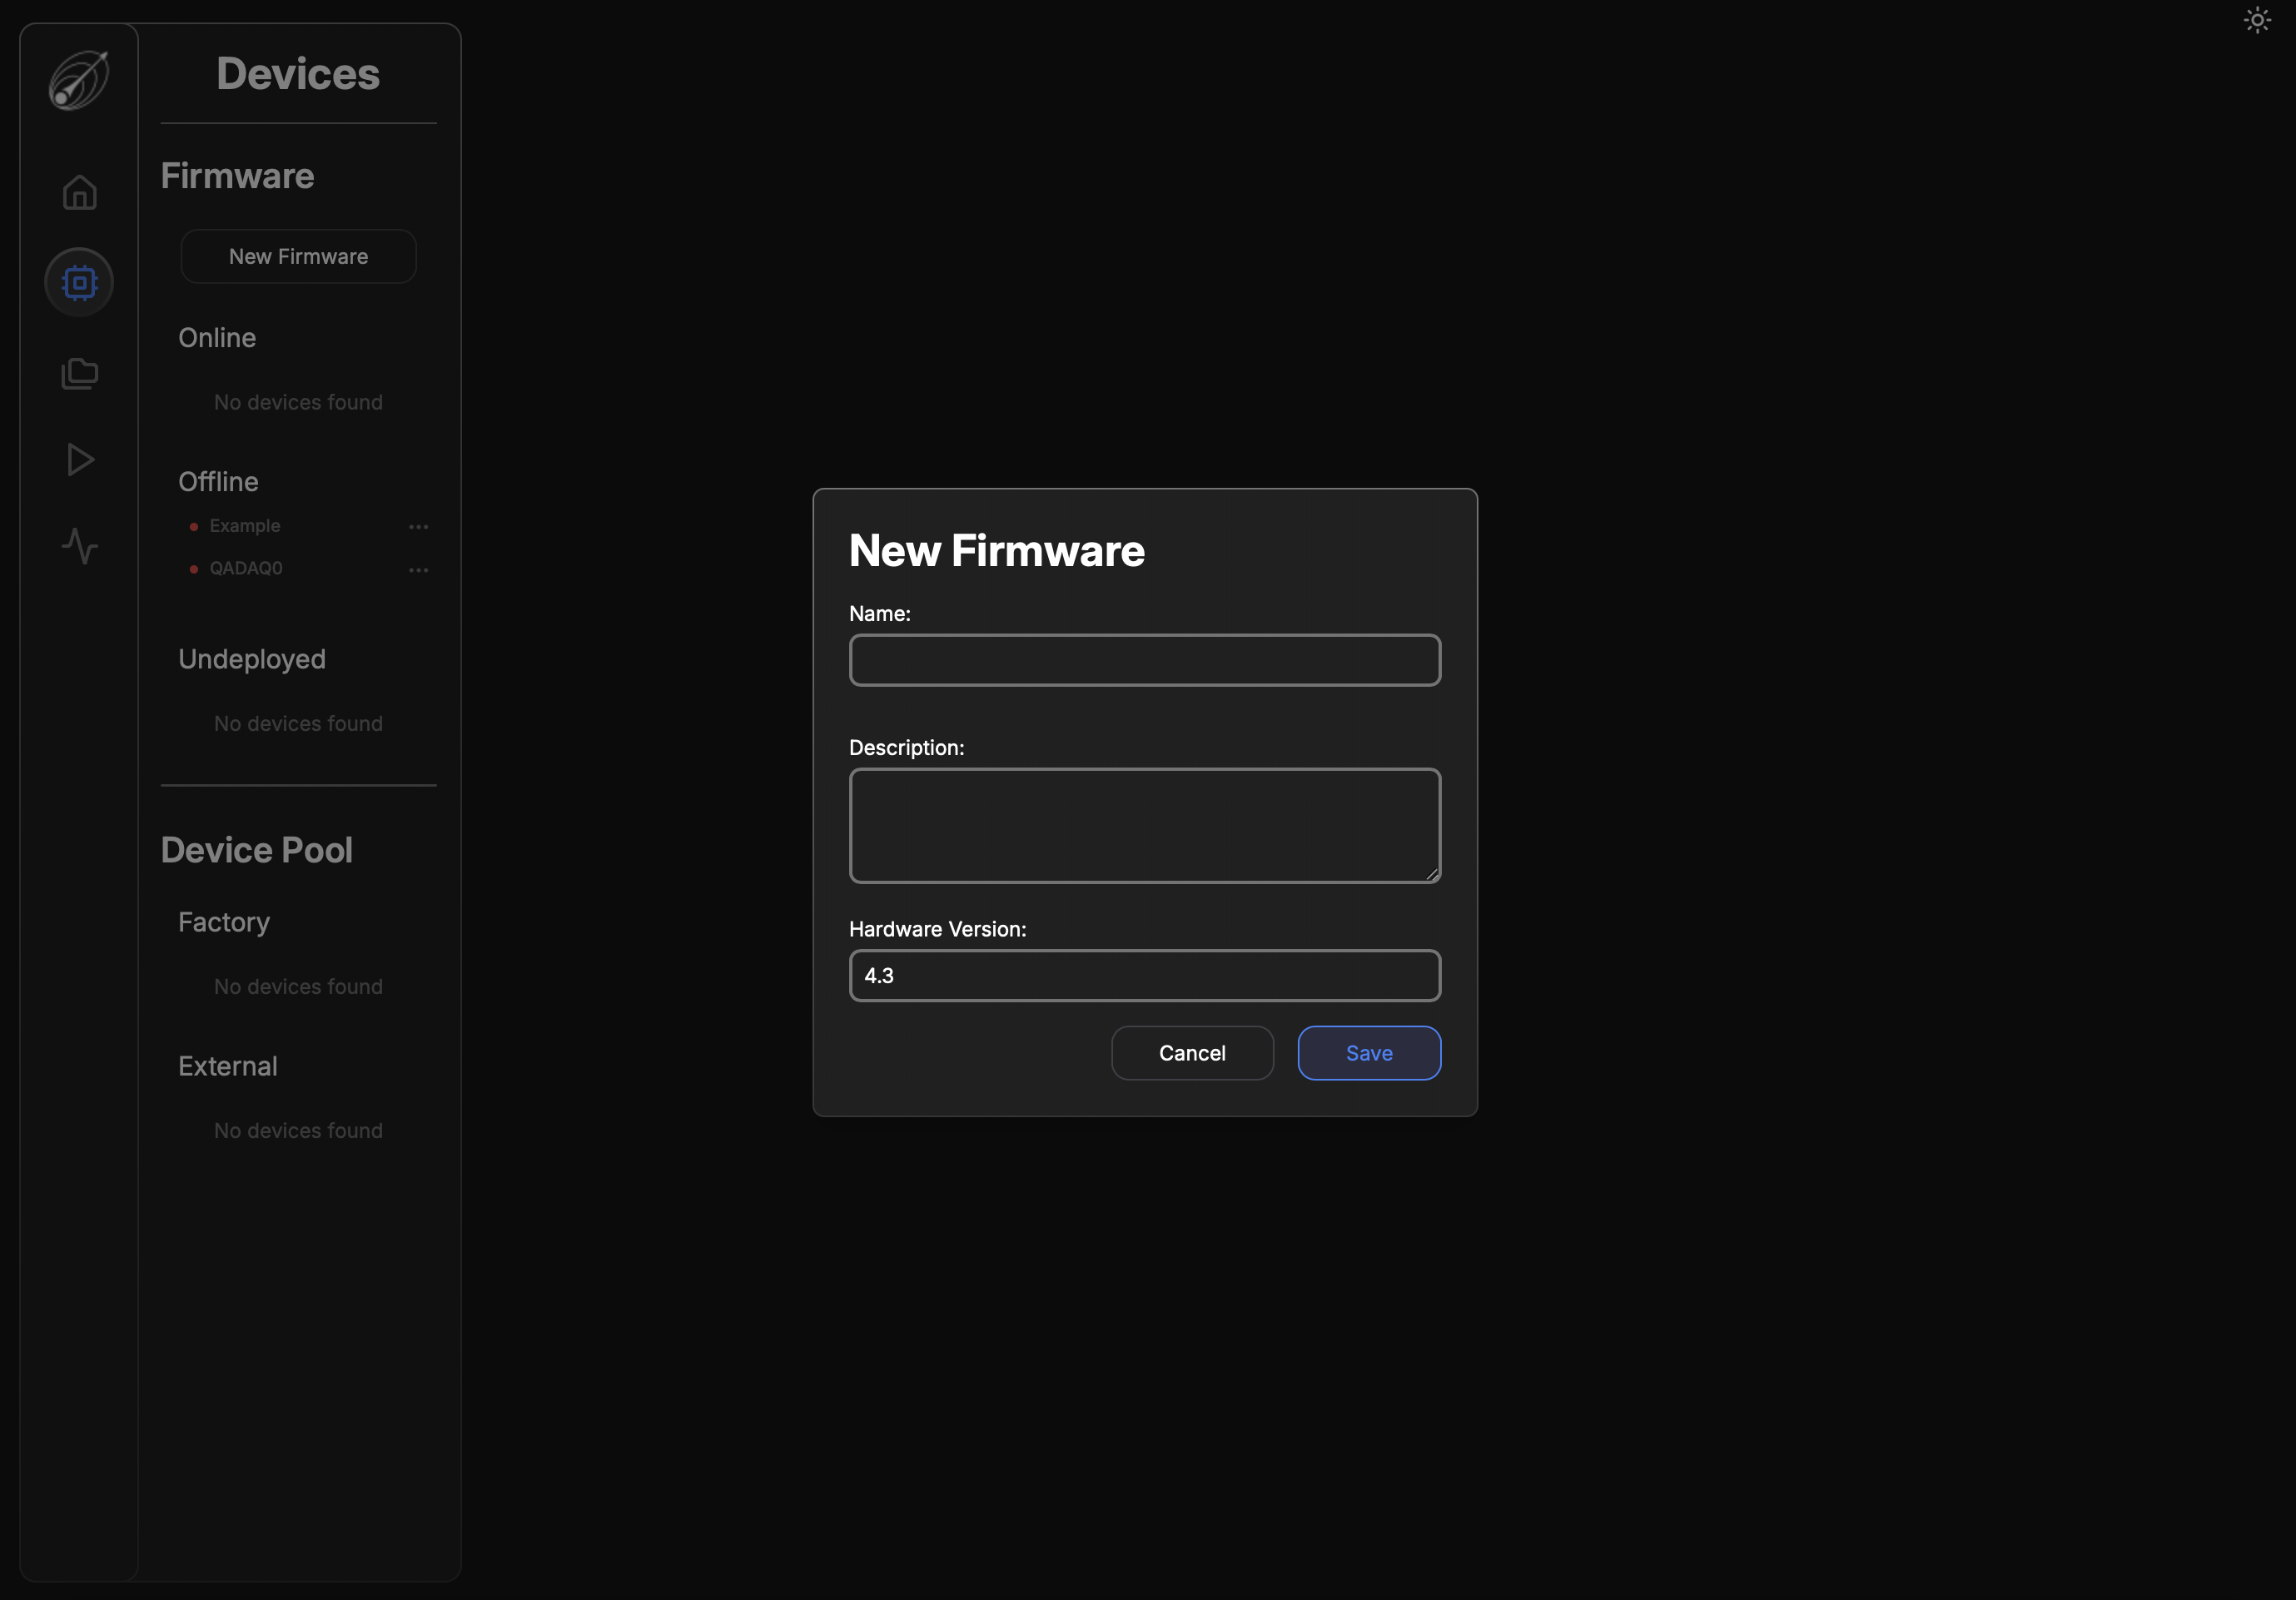Click the play triangle sidebar icon
This screenshot has height=1600, width=2296.
point(79,460)
